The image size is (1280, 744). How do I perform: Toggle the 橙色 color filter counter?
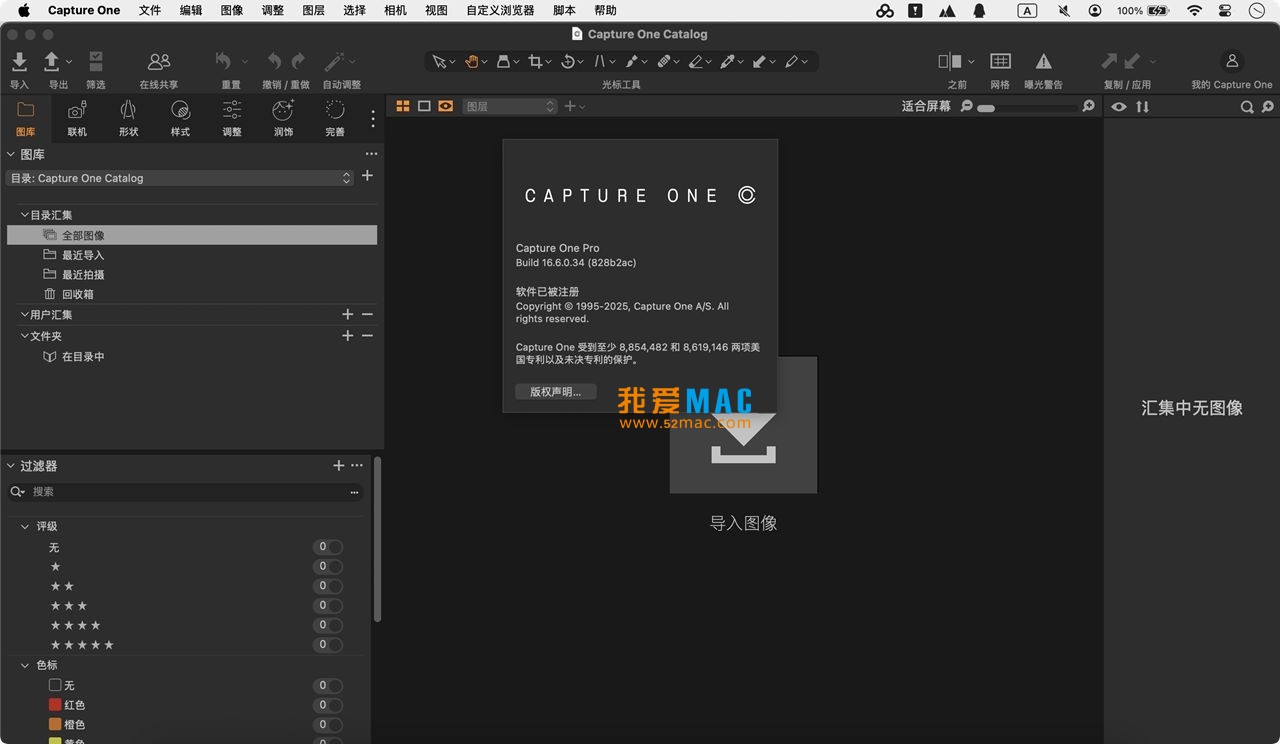click(327, 724)
